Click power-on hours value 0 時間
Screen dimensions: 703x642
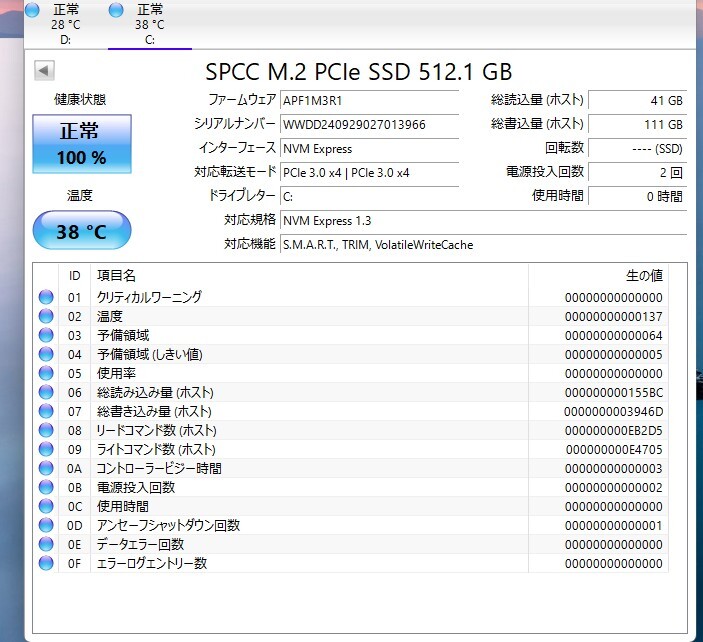[637, 196]
